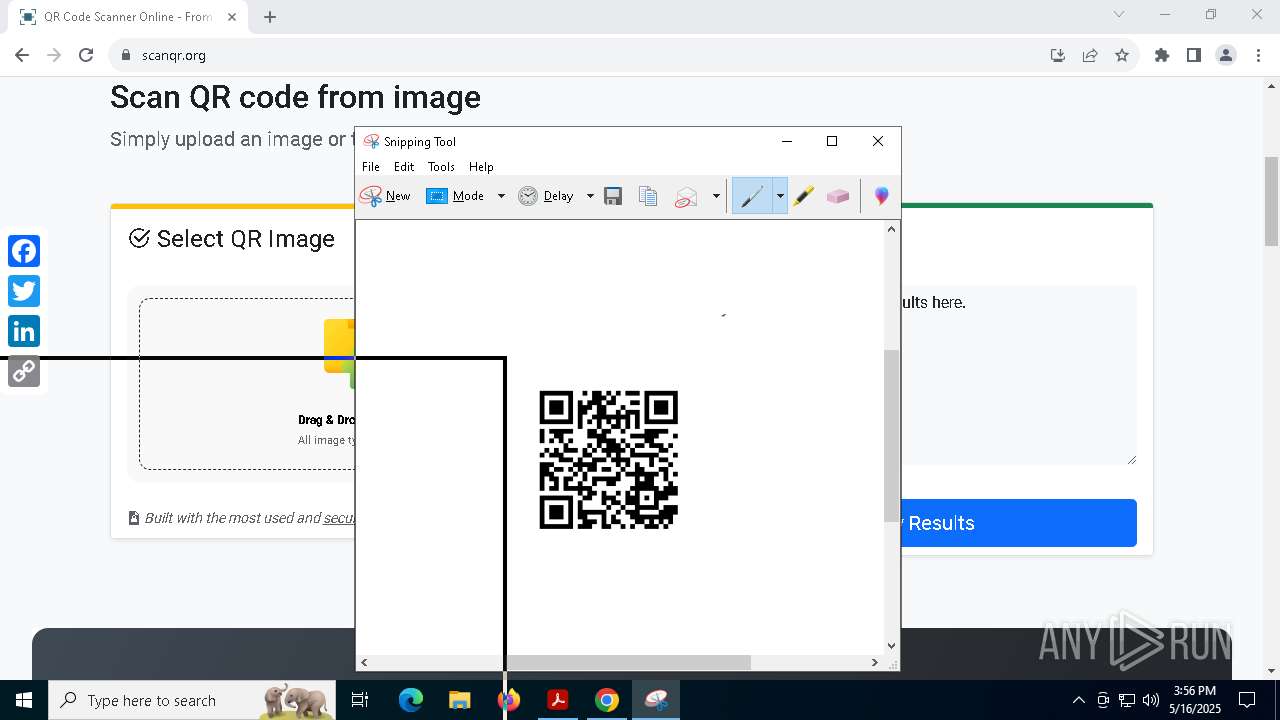The height and width of the screenshot is (720, 1280).
Task: Share page on Twitter
Action: click(x=24, y=291)
